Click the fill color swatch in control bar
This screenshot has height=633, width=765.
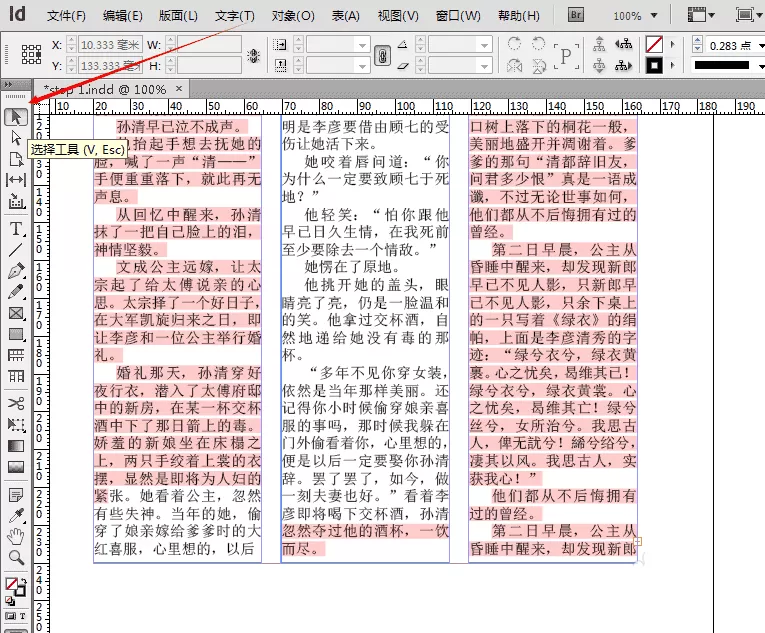[654, 44]
